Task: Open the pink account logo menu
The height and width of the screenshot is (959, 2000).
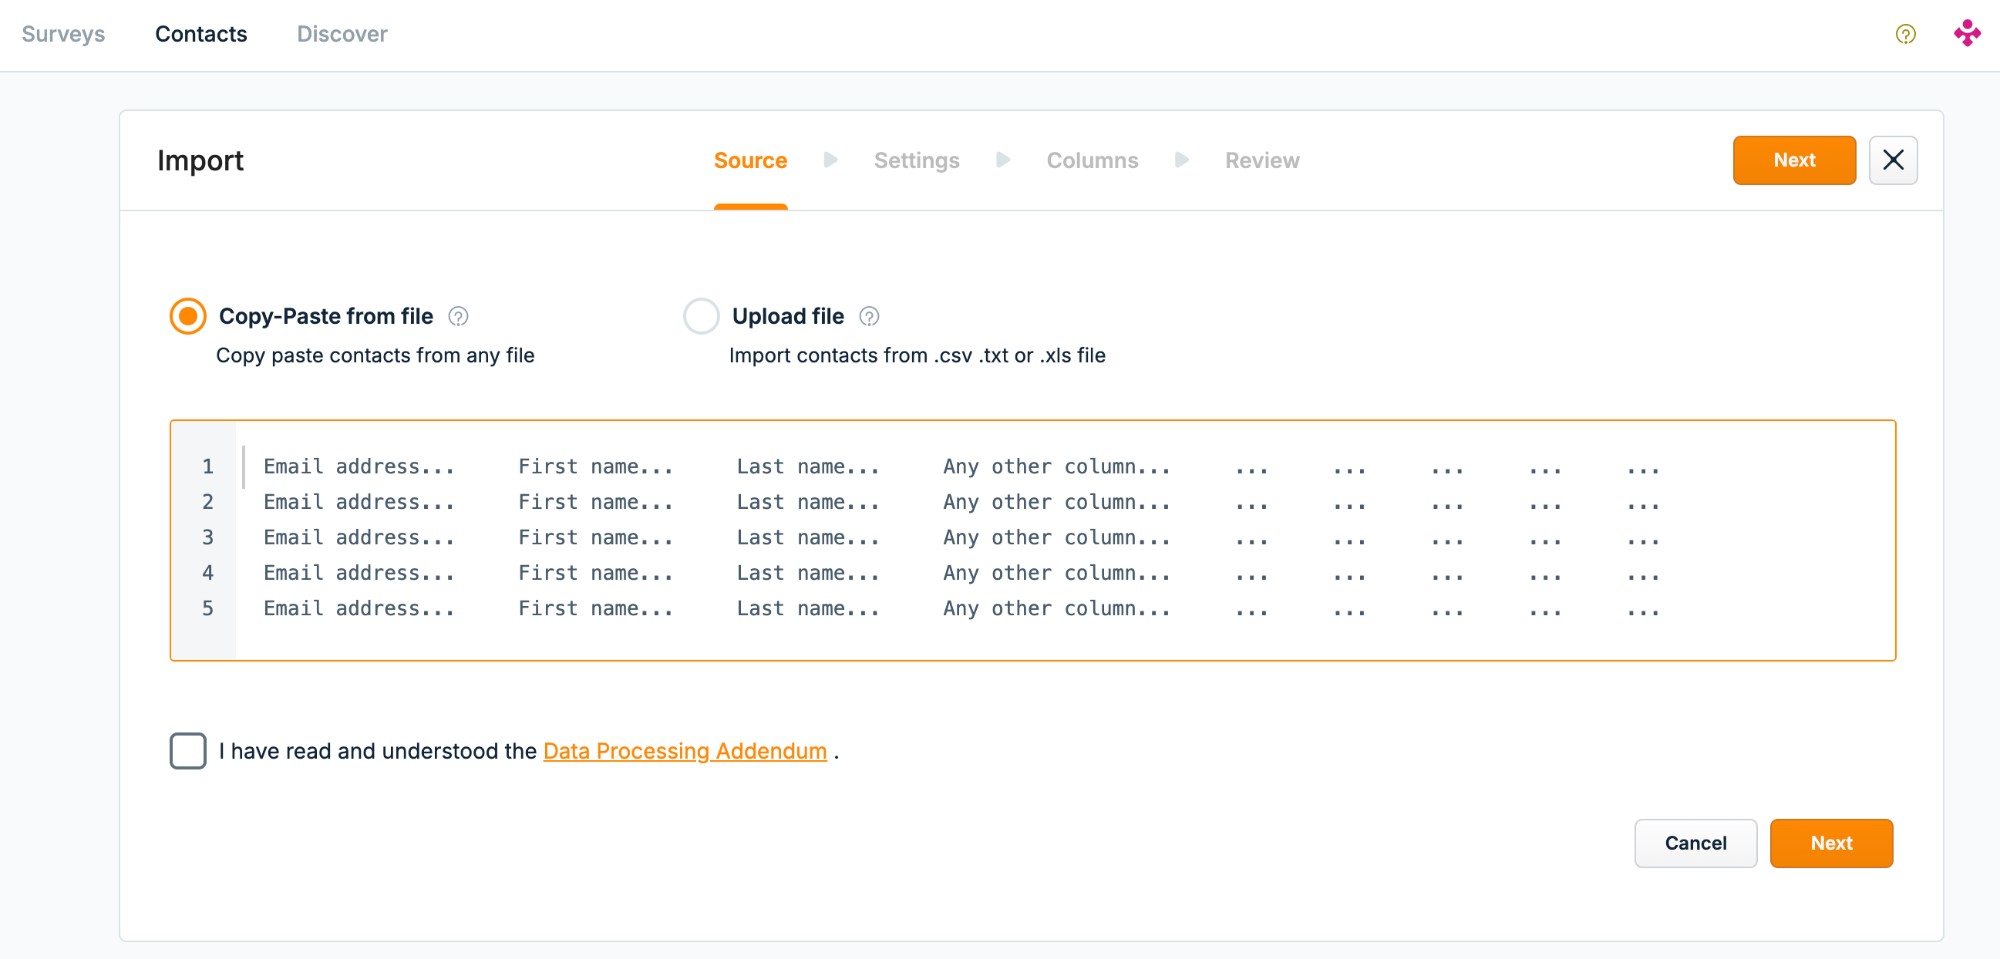Action: pos(1967,34)
